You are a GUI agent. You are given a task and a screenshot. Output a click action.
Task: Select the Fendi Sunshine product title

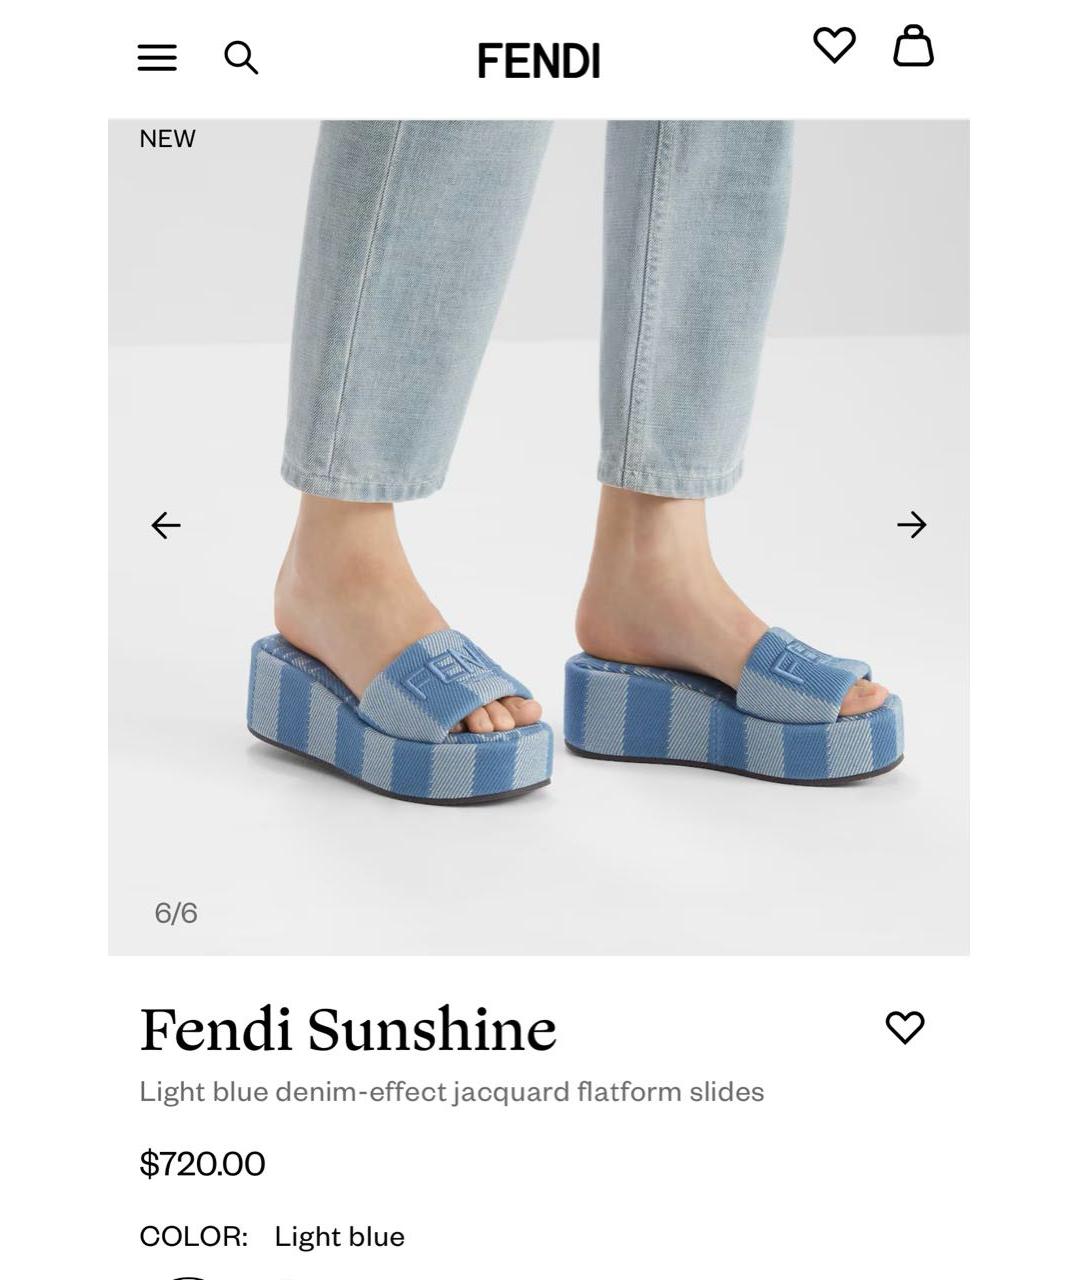(x=348, y=1029)
